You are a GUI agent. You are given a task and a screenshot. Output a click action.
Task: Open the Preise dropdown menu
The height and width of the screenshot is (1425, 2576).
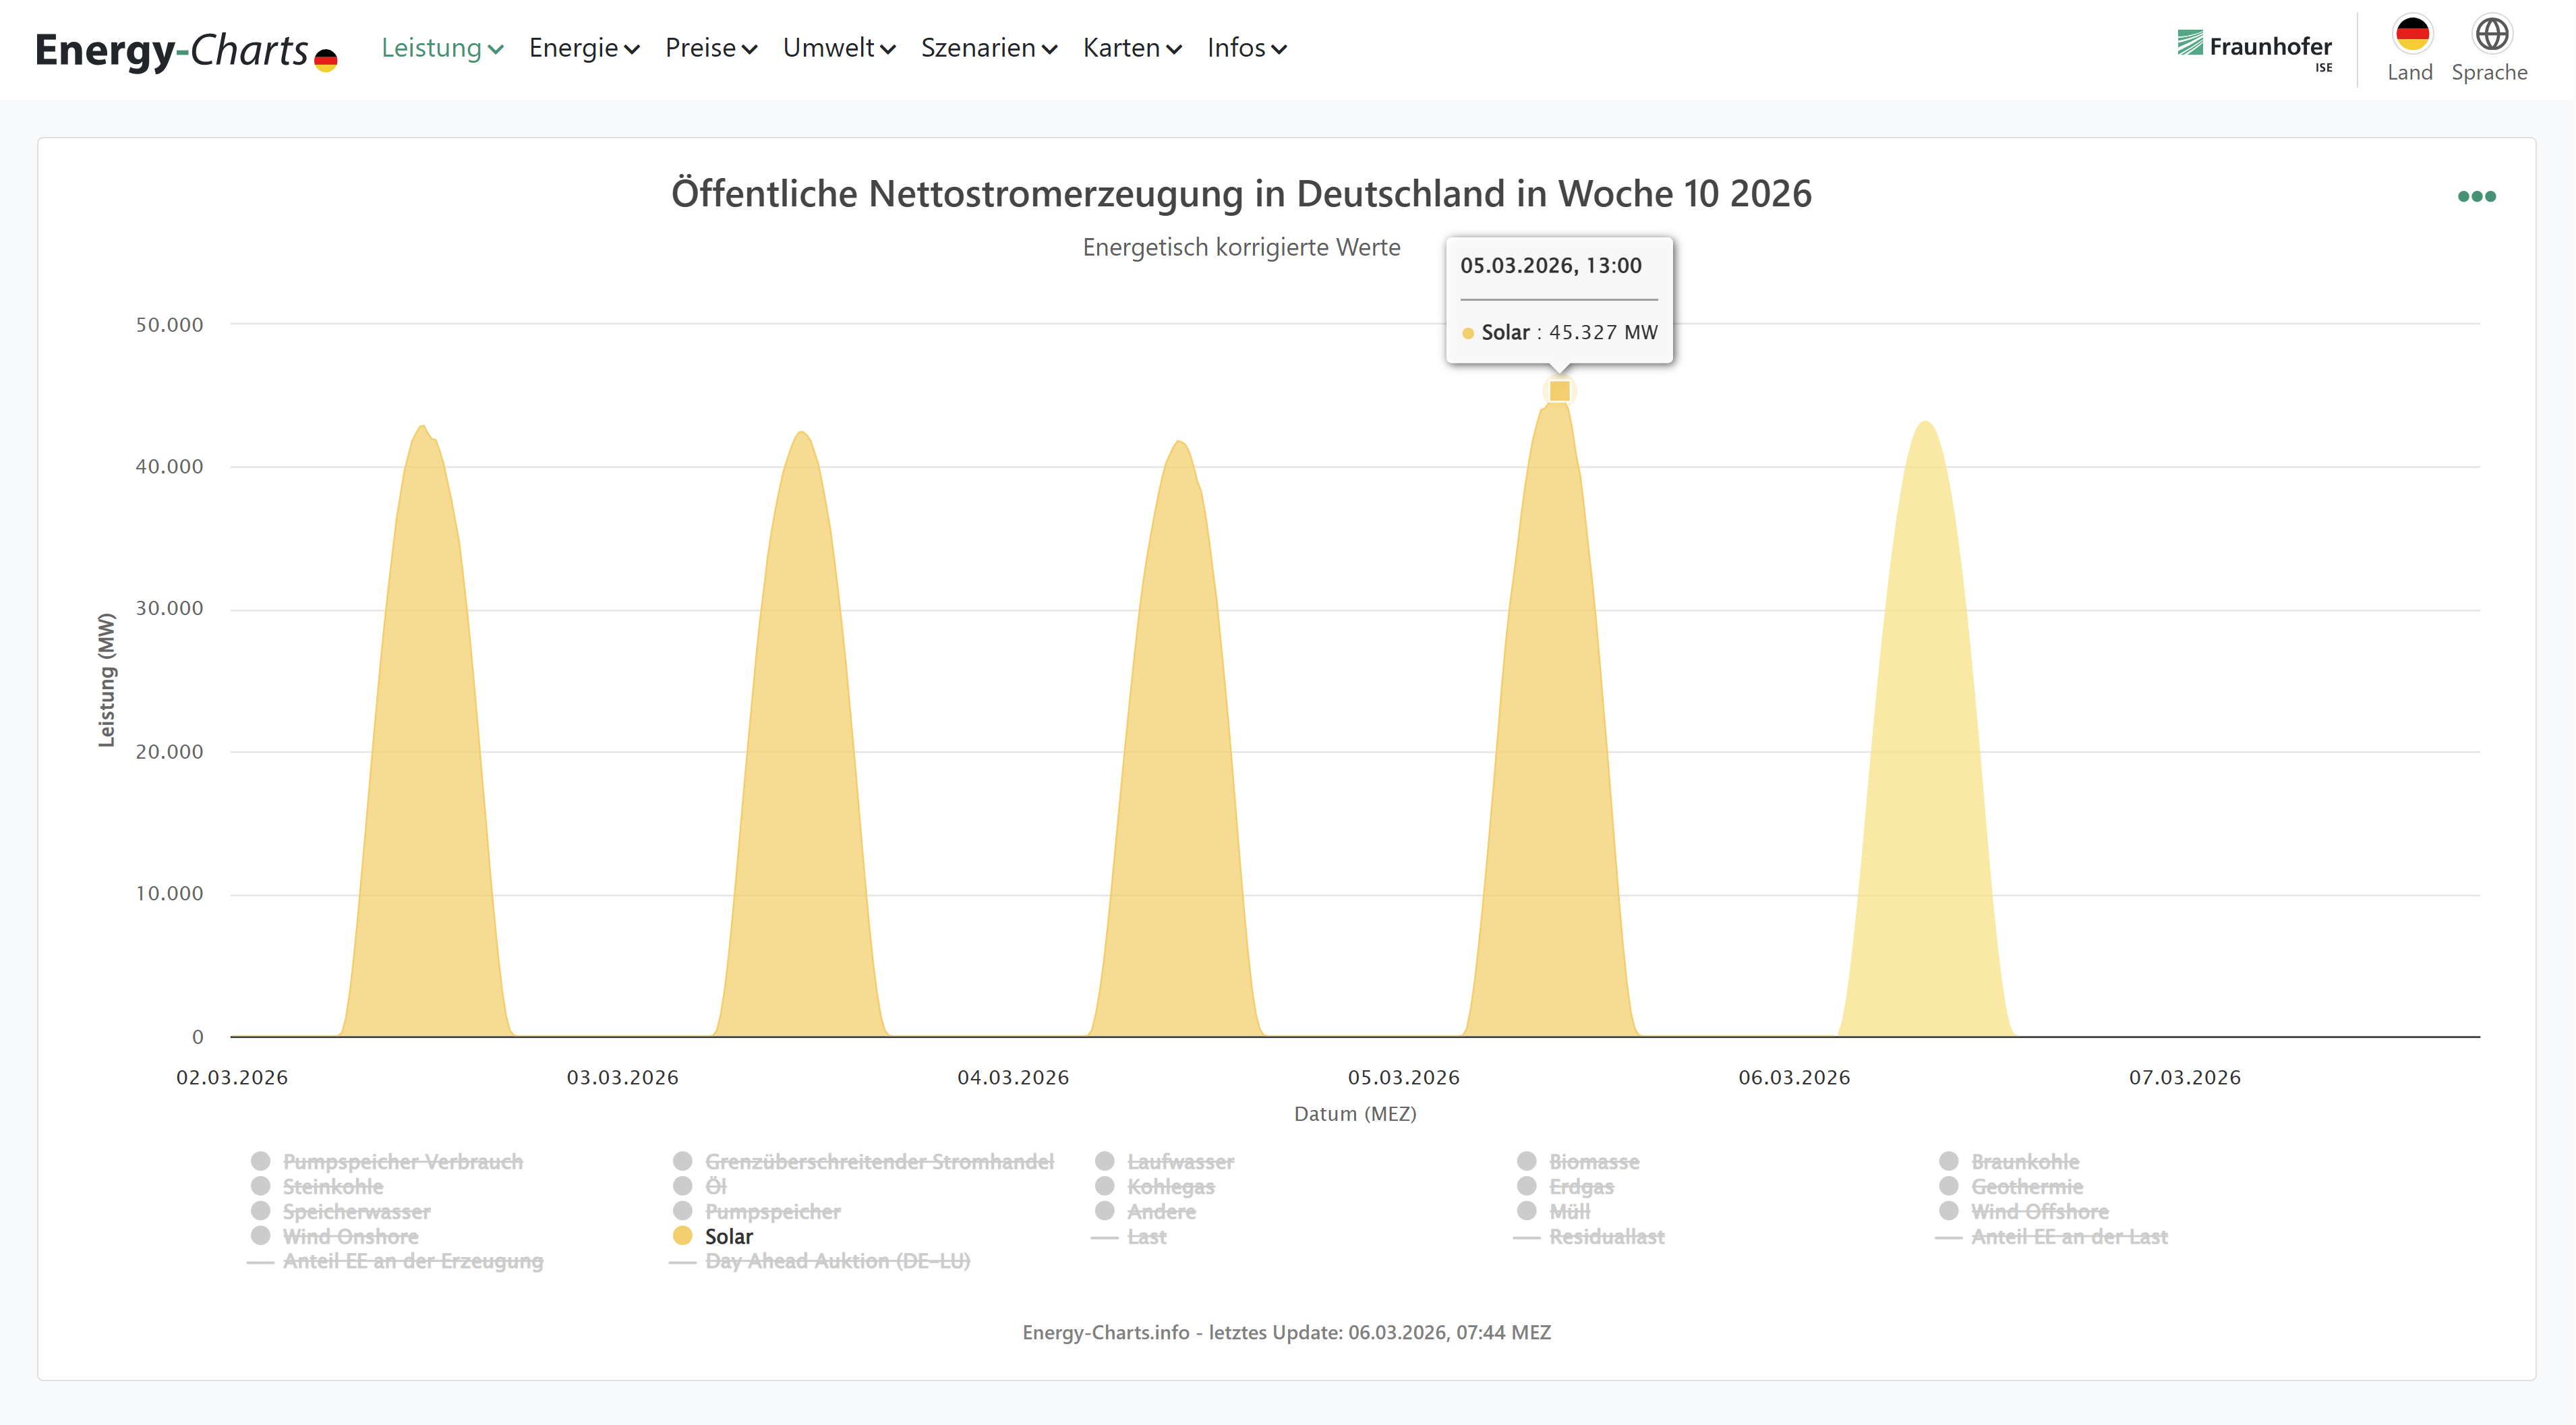click(x=711, y=48)
